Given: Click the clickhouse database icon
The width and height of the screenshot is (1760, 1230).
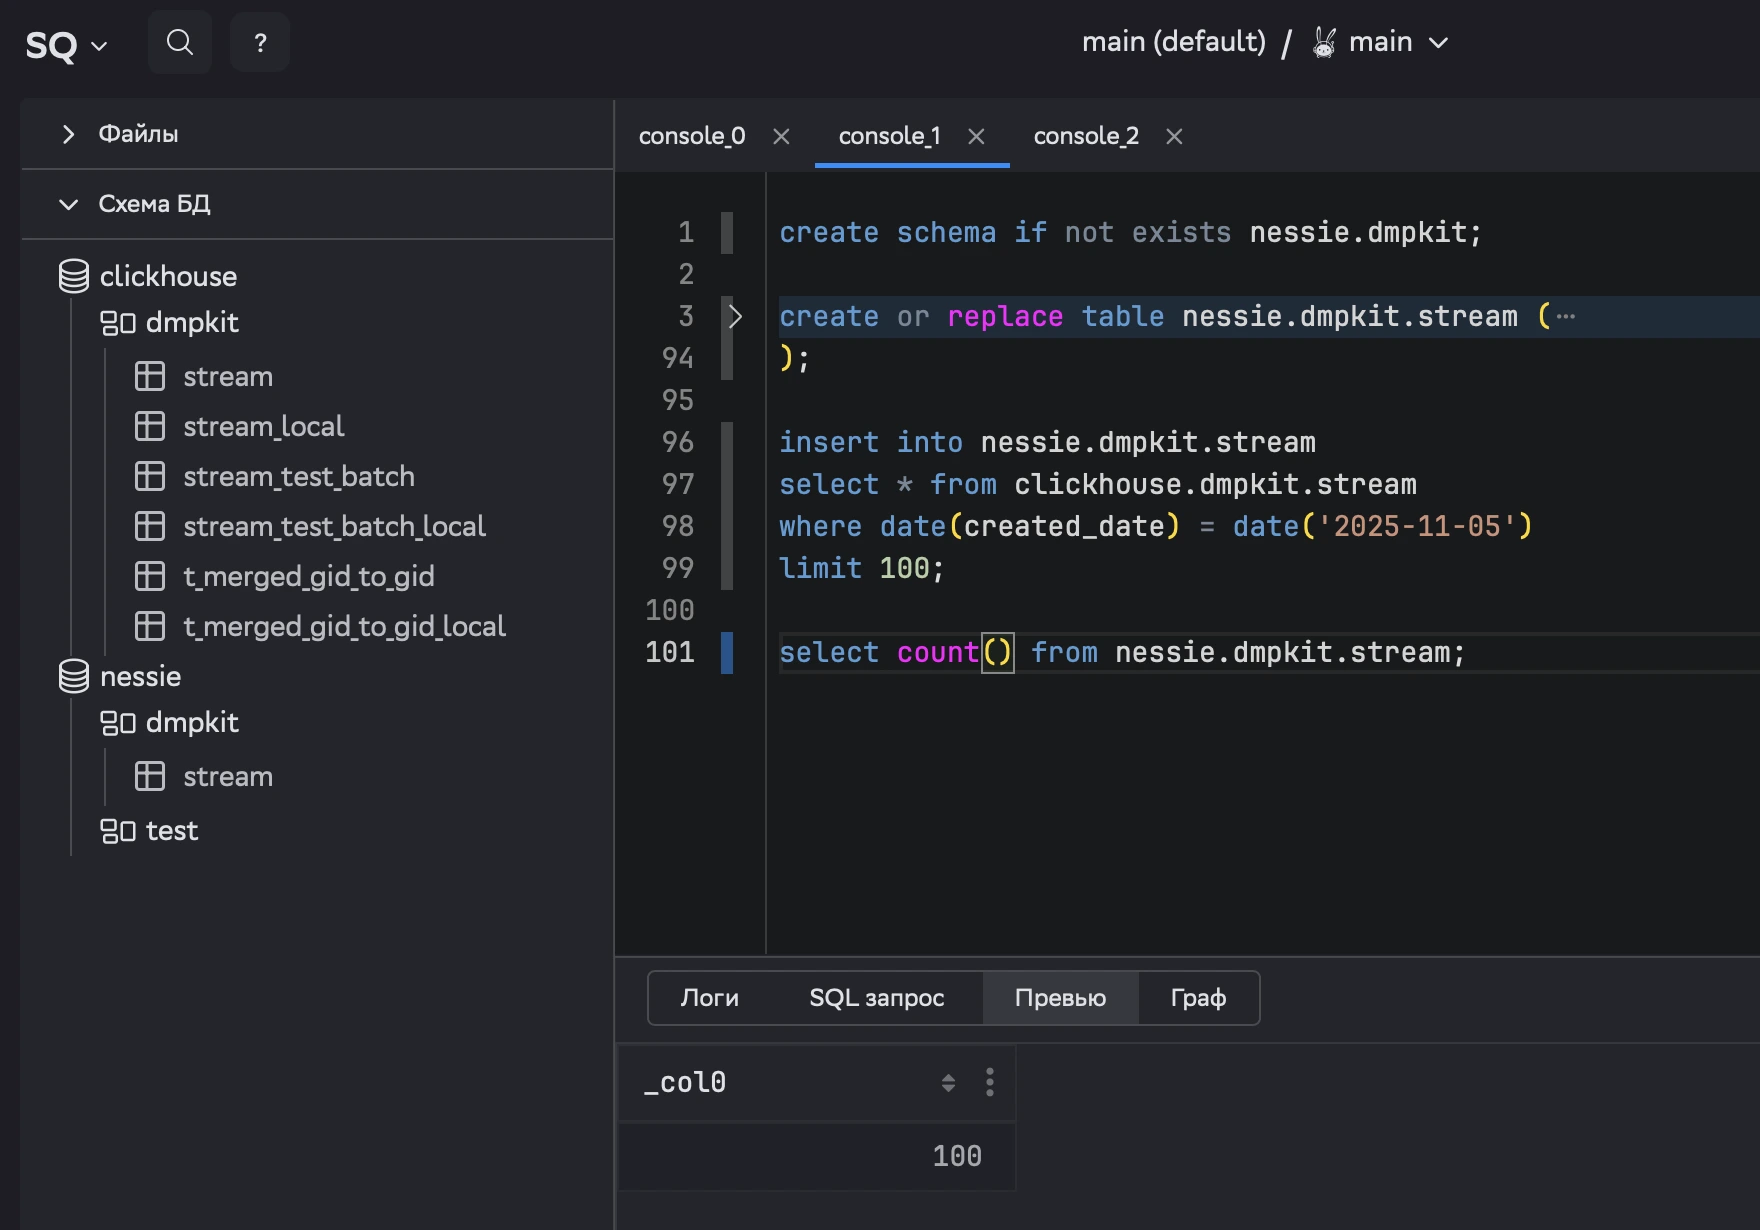Looking at the screenshot, I should (74, 276).
